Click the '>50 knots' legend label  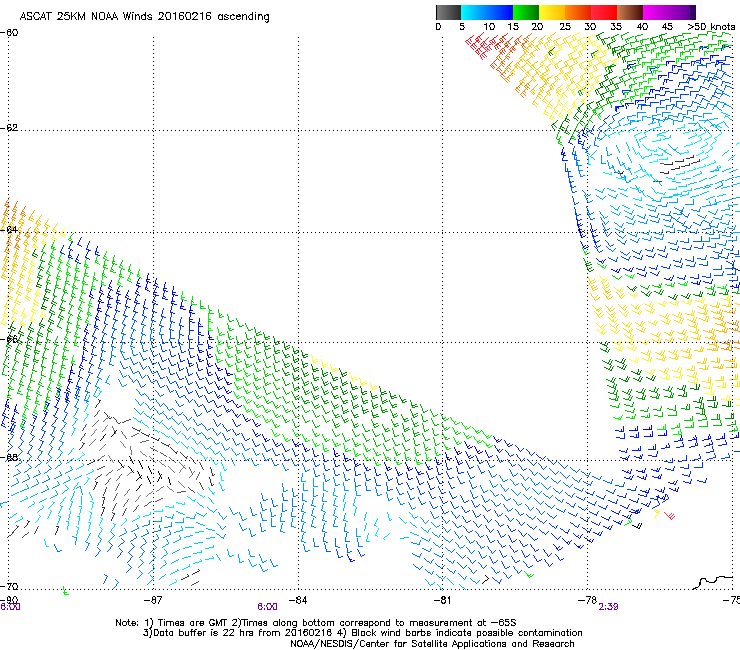coord(711,27)
